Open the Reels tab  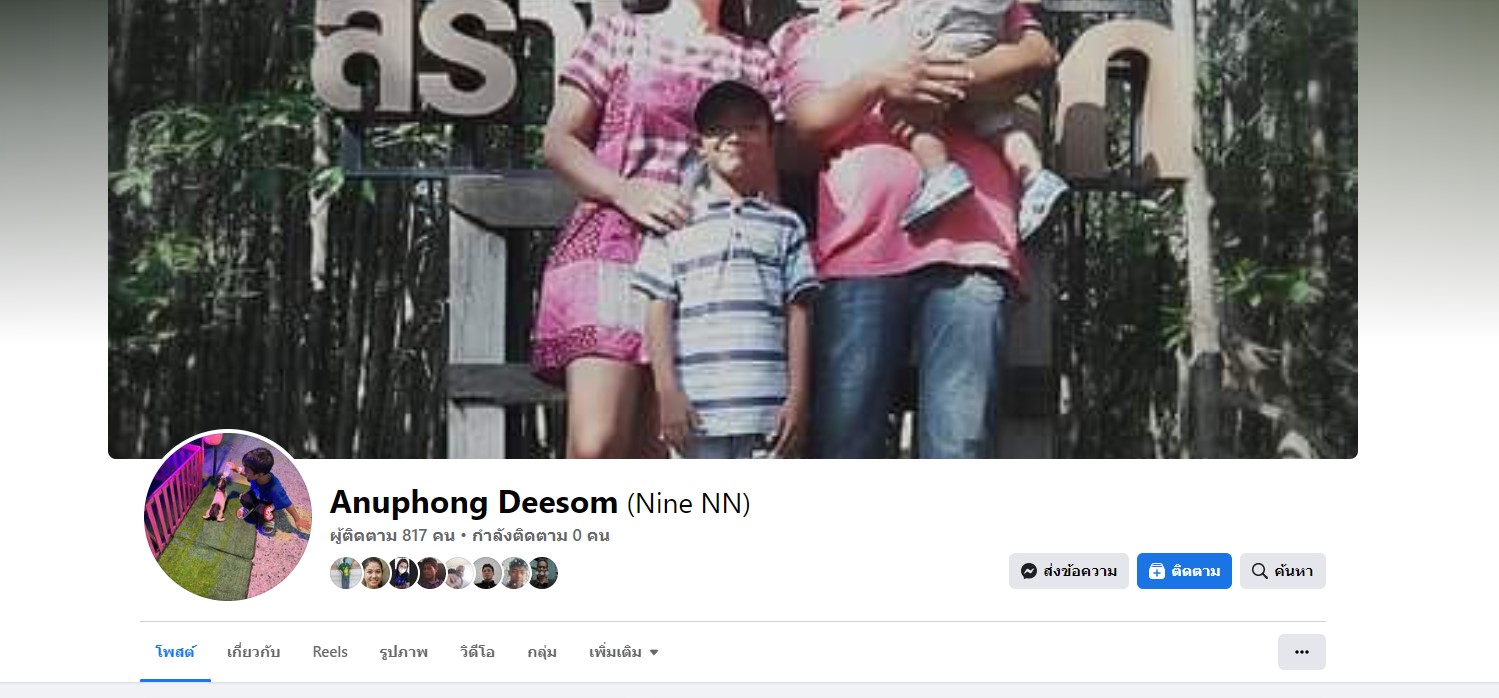pos(330,652)
